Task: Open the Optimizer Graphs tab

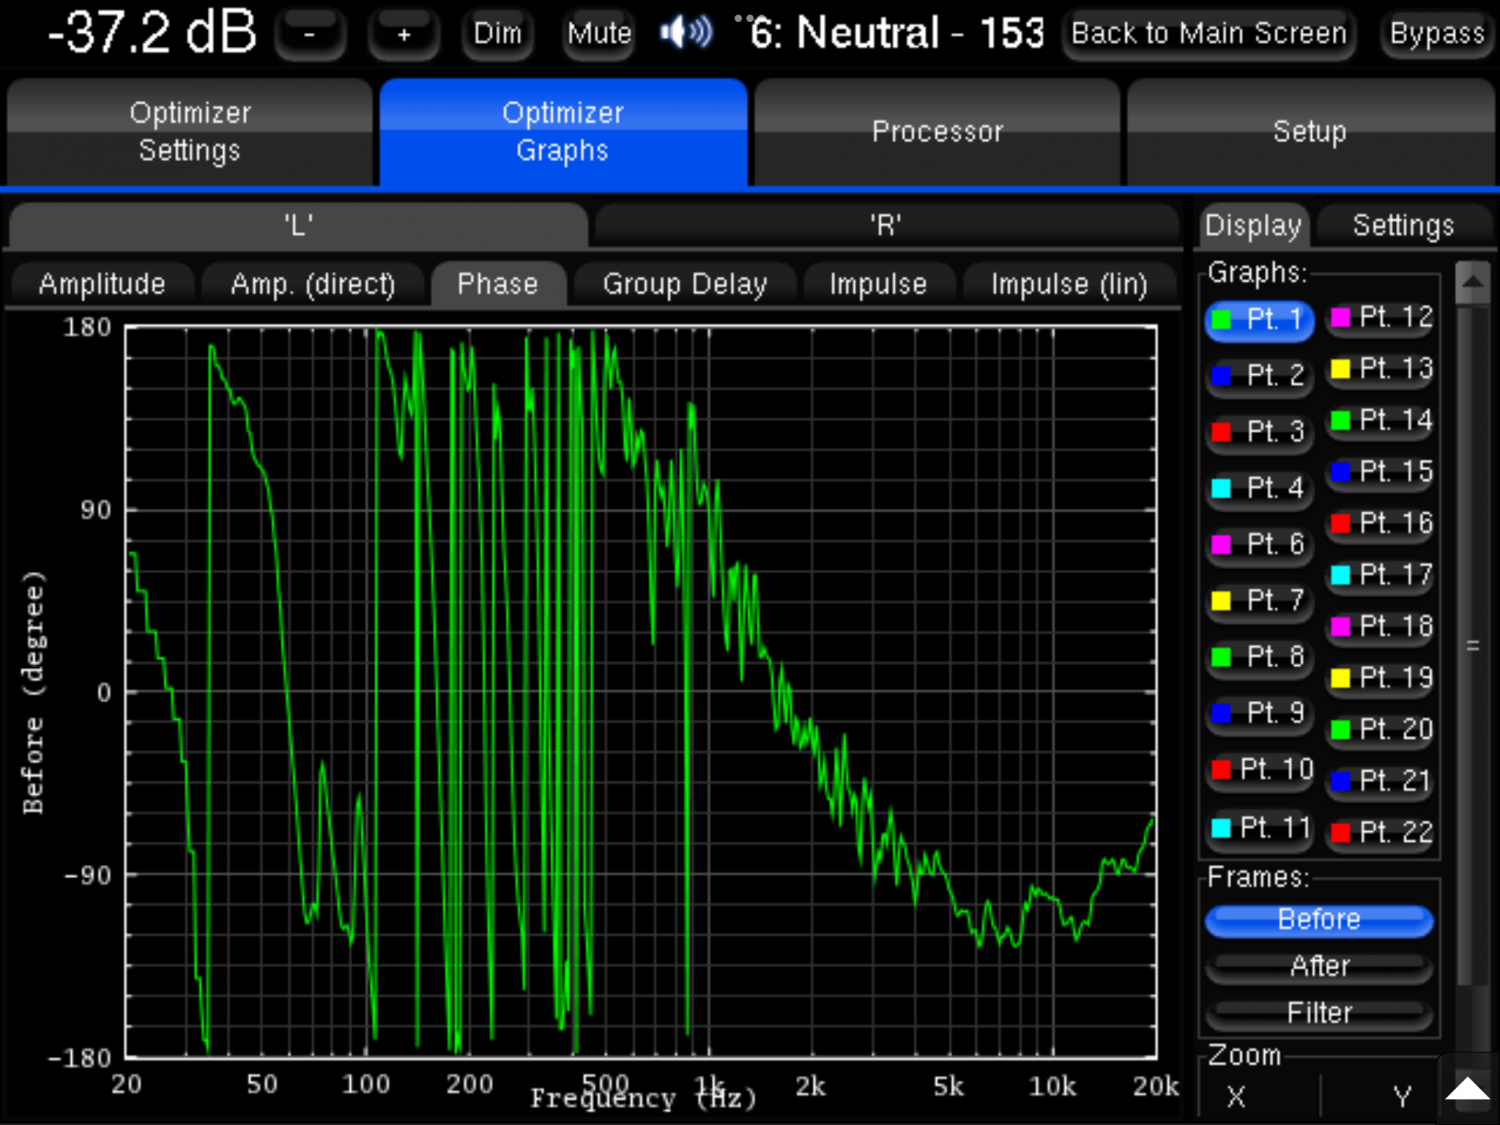Action: tap(563, 132)
